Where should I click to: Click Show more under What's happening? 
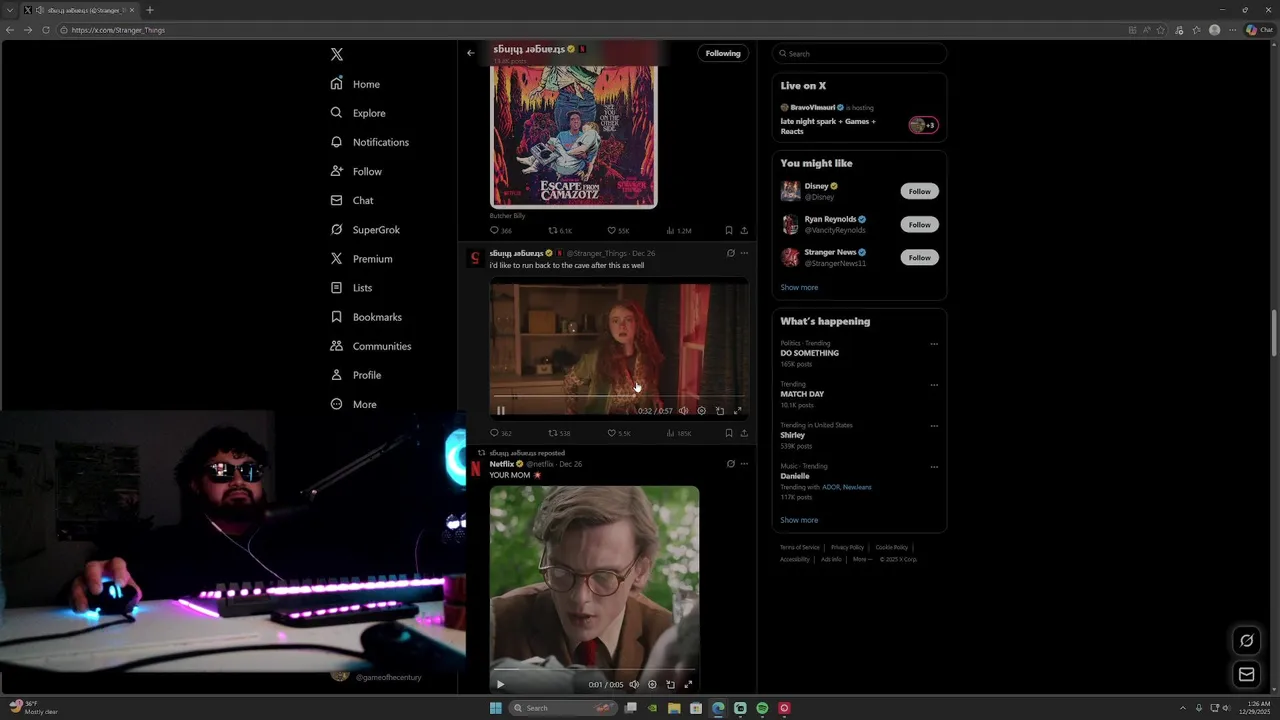coord(799,520)
